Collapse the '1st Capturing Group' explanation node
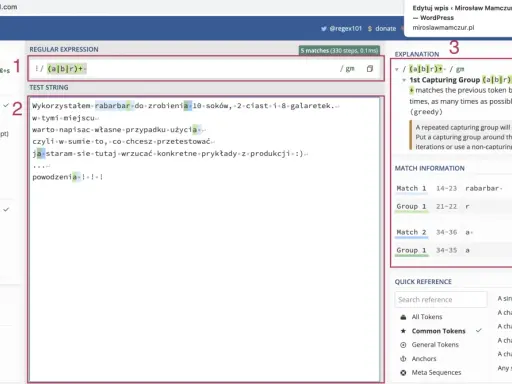The image size is (512, 384). tap(404, 80)
